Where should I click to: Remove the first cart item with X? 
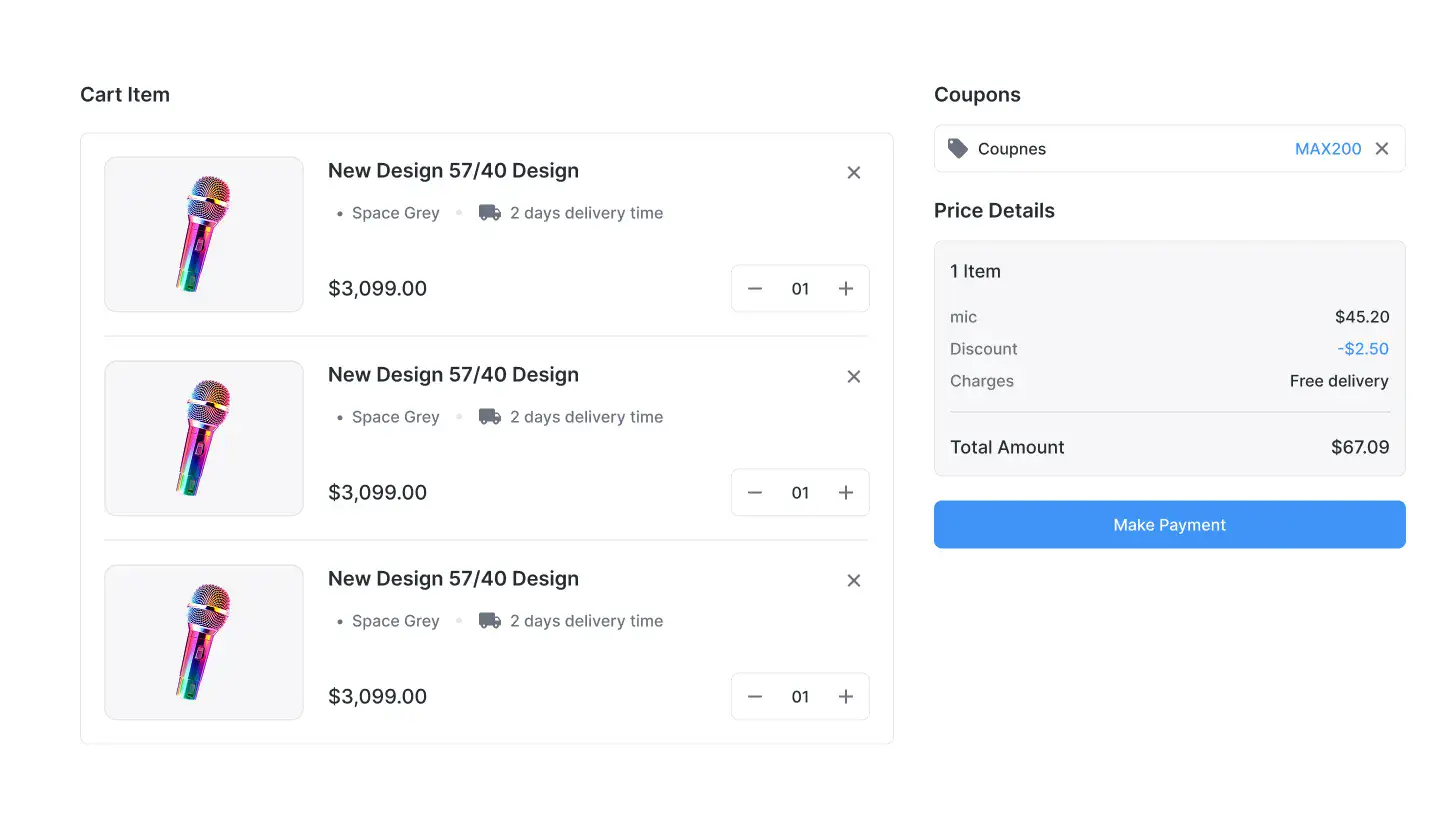tap(854, 173)
